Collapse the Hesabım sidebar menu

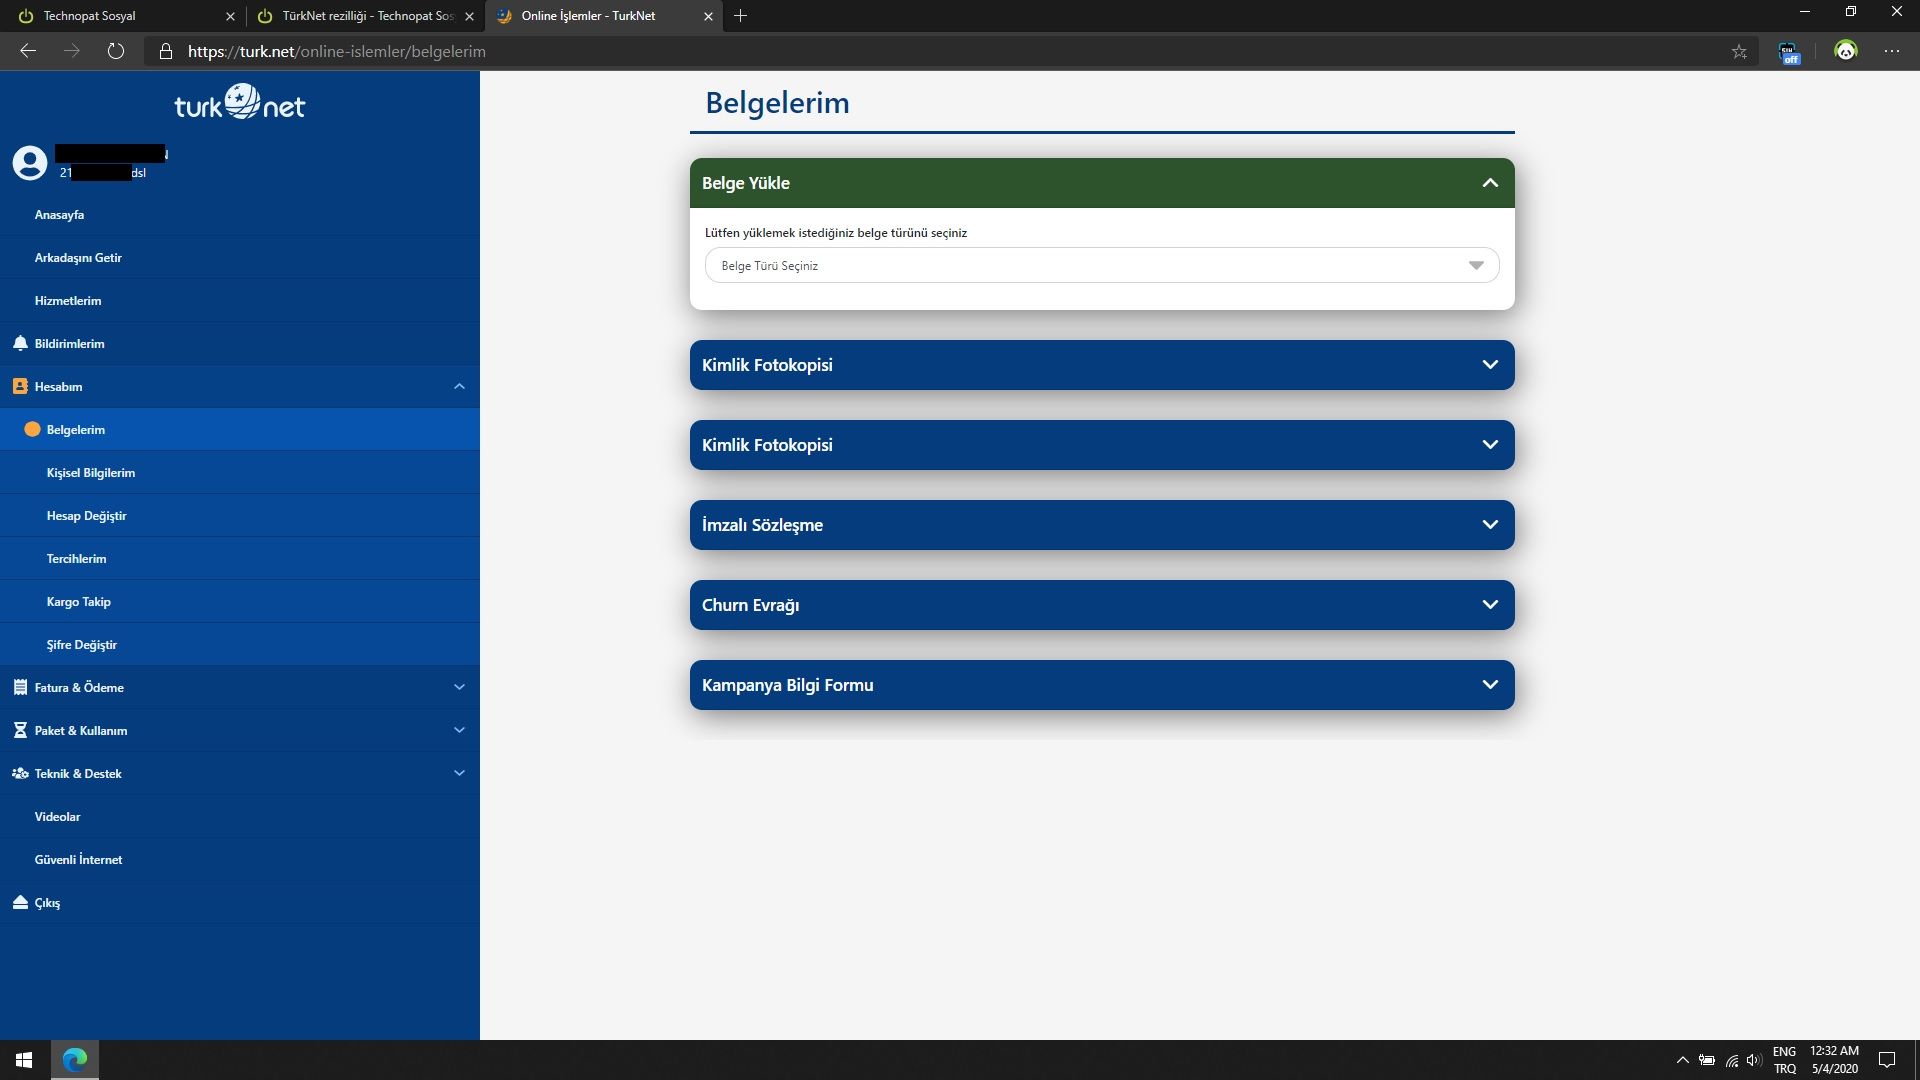tap(459, 387)
